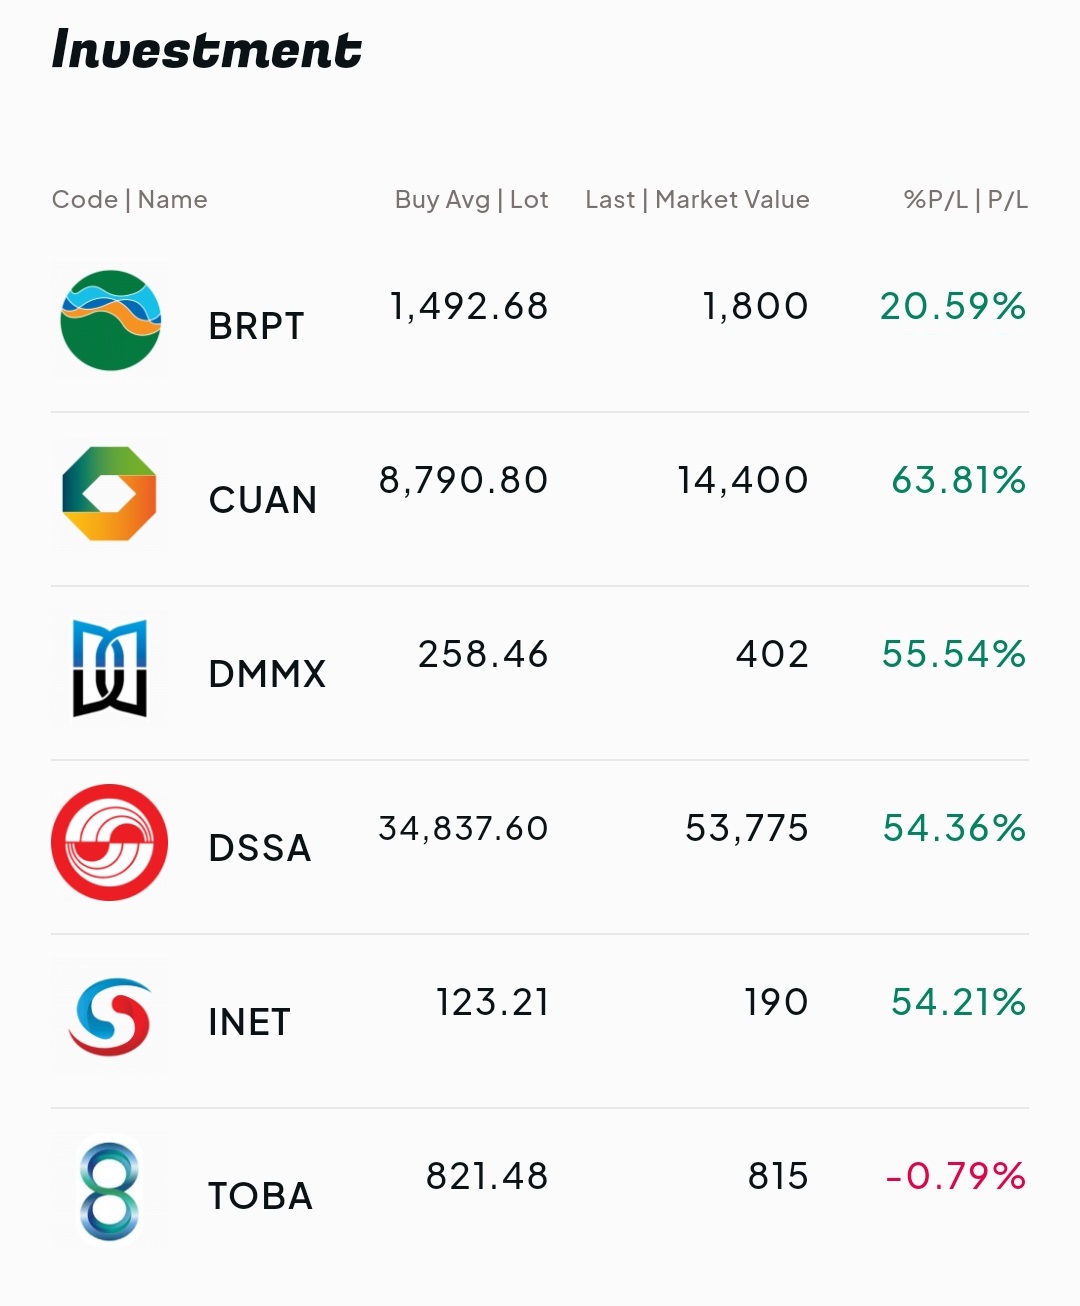Tap BRPT 20.59% profit value
This screenshot has height=1306, width=1080.
953,306
